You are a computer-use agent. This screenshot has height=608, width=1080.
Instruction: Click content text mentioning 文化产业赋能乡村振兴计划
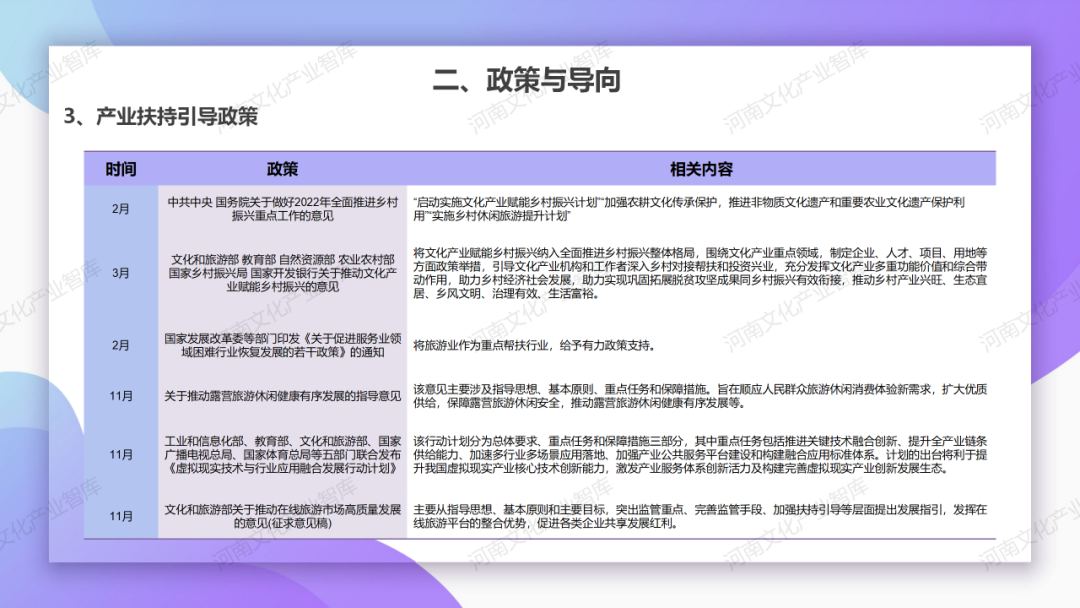[x=700, y=207]
